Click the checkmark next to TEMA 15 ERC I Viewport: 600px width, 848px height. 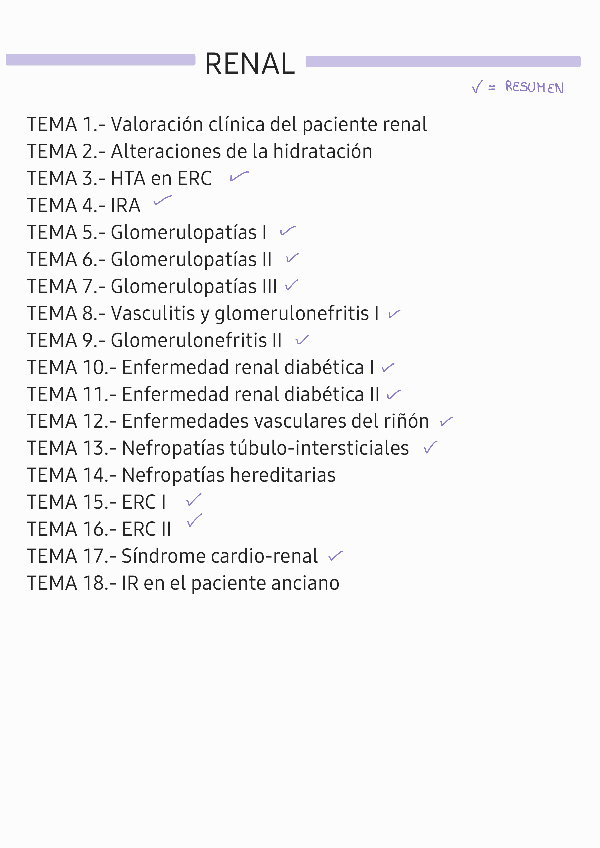pyautogui.click(x=193, y=498)
